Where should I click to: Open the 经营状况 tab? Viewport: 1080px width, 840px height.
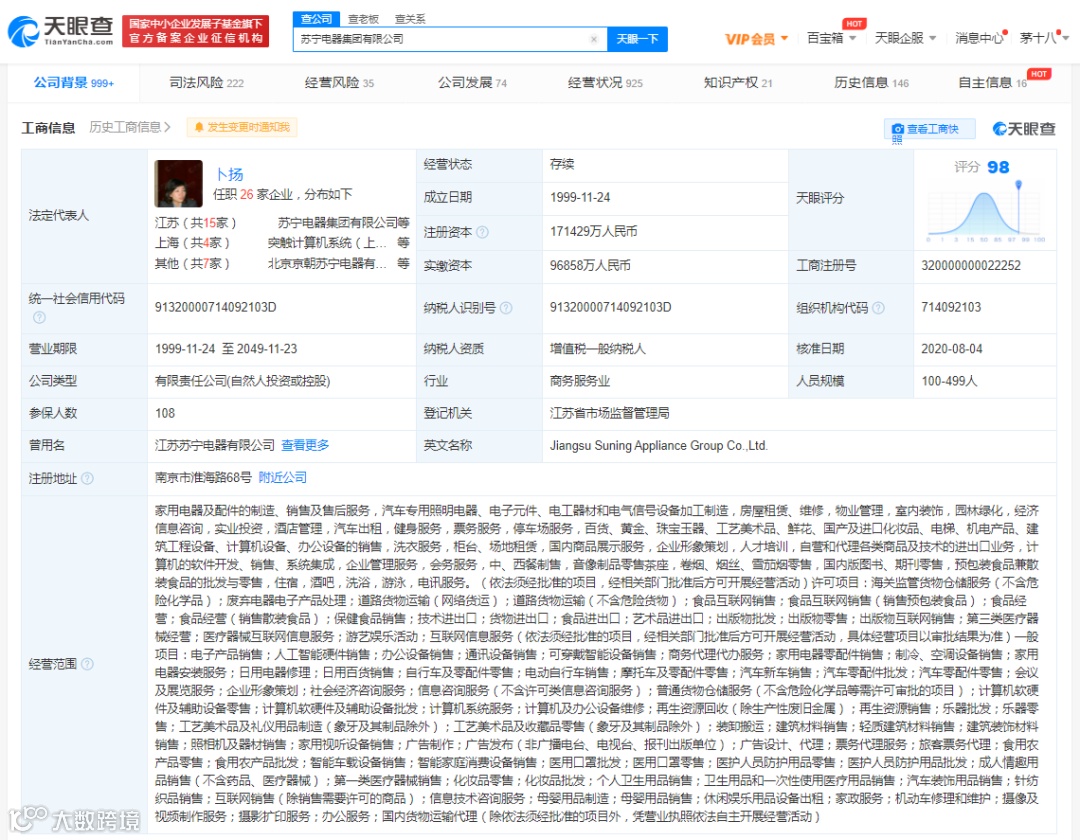(605, 83)
